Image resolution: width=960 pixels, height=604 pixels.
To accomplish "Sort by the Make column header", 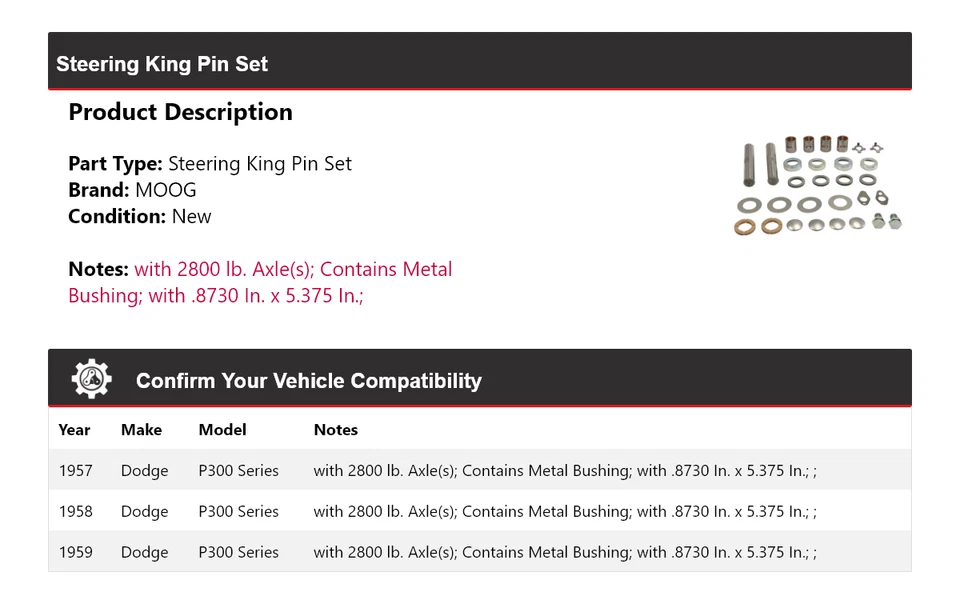I will pyautogui.click(x=141, y=430).
